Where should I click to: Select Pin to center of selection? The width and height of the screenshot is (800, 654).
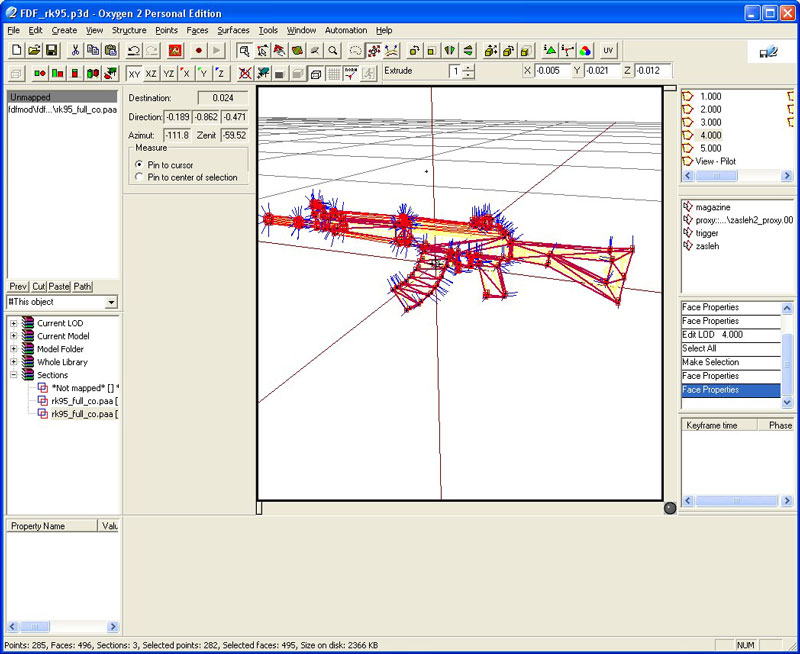click(139, 177)
